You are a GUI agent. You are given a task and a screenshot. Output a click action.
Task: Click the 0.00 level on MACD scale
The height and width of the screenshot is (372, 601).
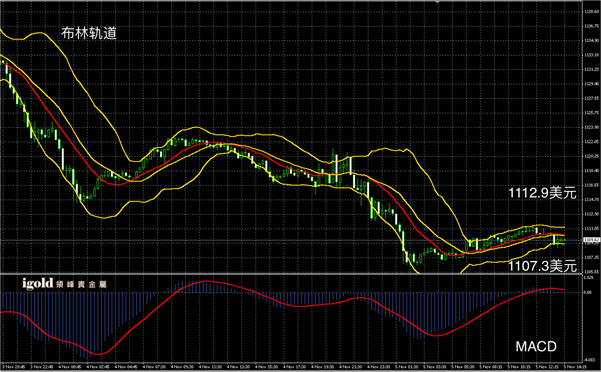587,292
